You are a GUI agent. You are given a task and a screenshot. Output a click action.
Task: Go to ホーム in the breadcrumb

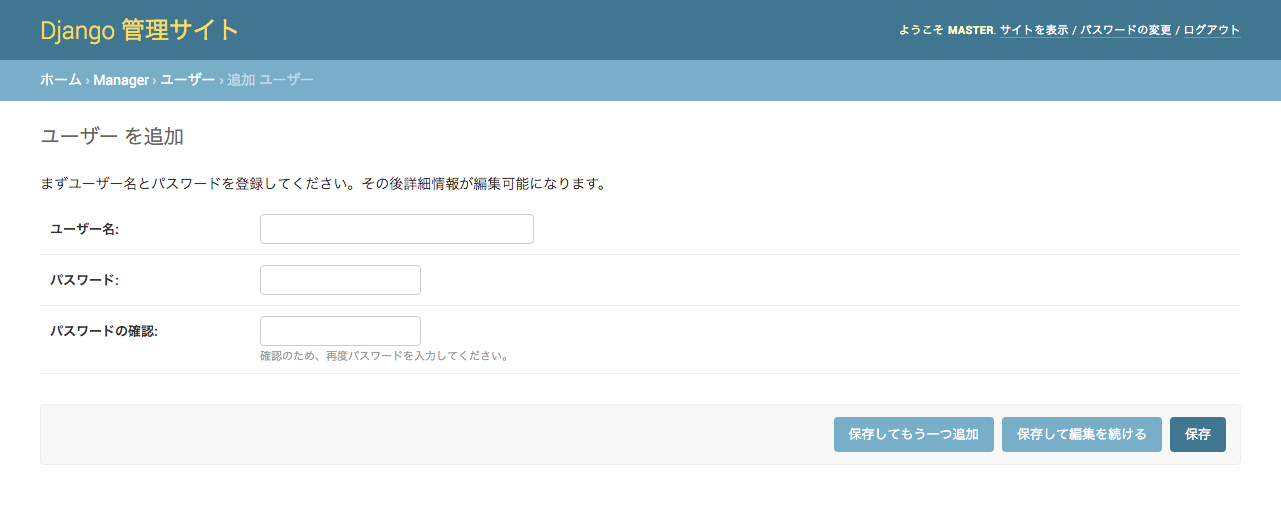[60, 80]
